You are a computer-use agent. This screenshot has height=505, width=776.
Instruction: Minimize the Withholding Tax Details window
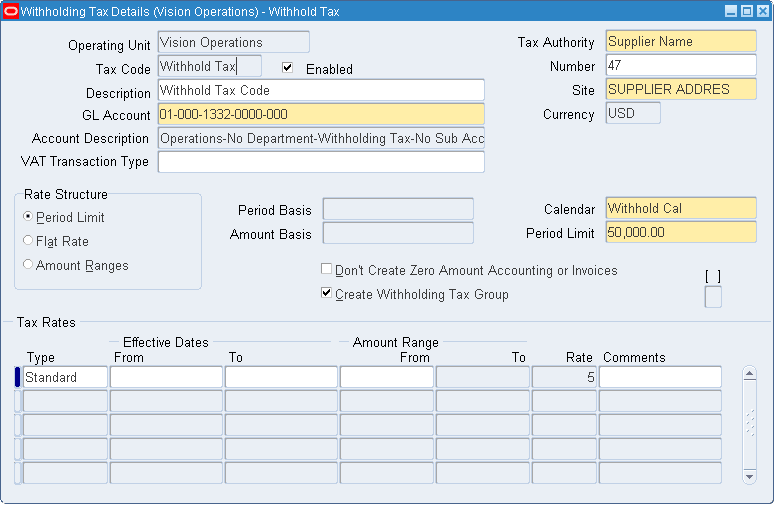[x=731, y=11]
